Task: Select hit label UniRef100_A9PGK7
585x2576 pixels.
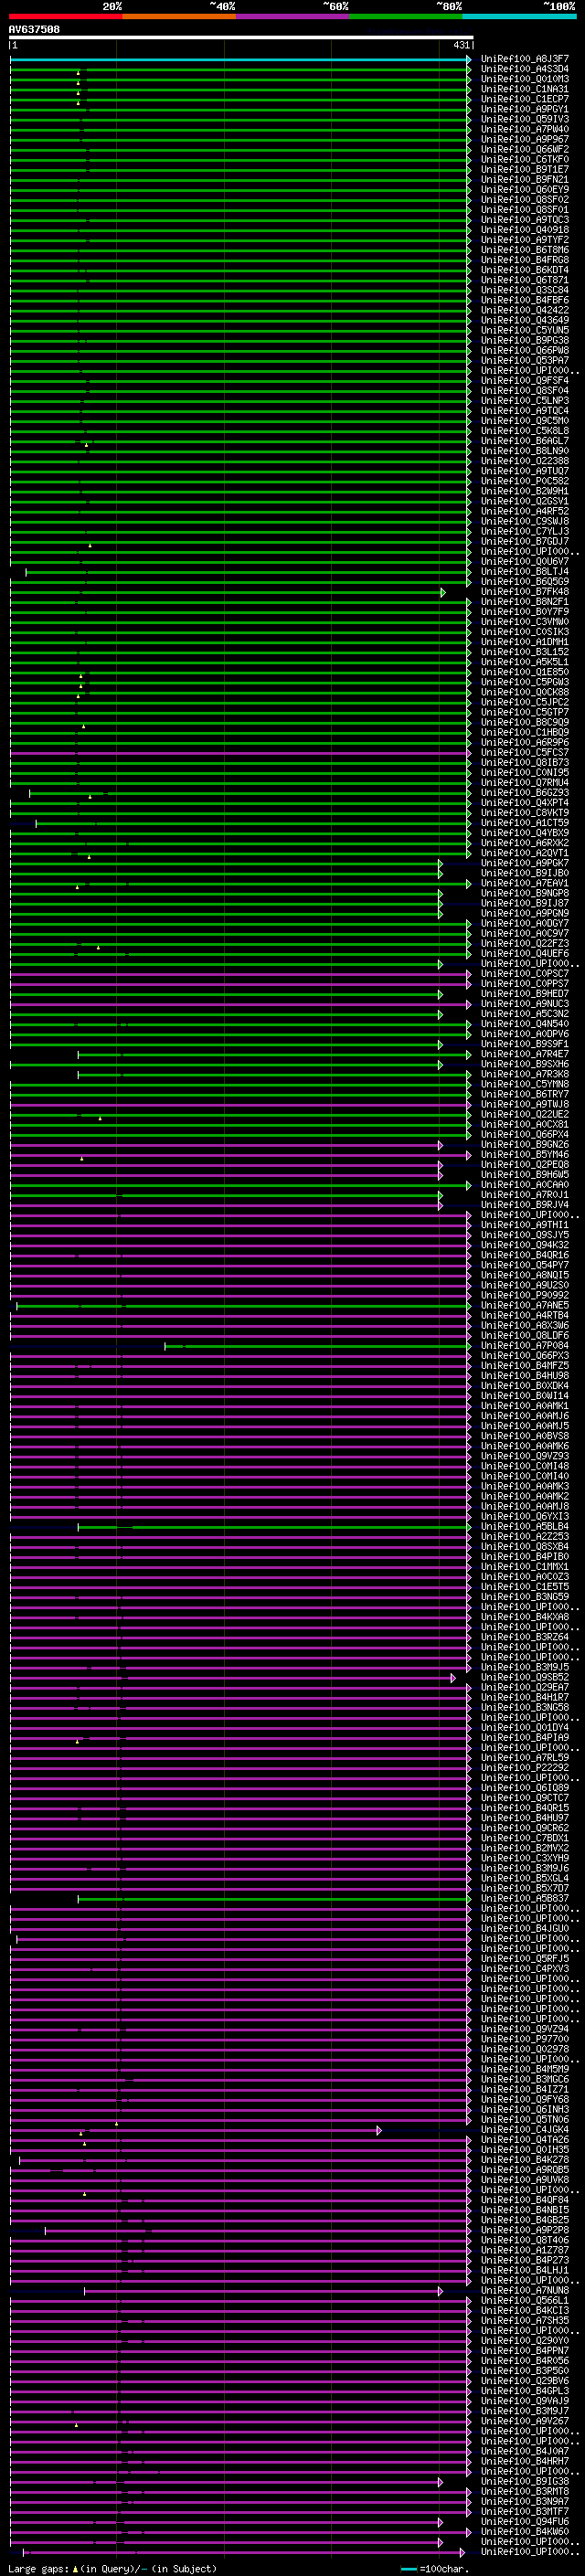Action: (x=525, y=863)
